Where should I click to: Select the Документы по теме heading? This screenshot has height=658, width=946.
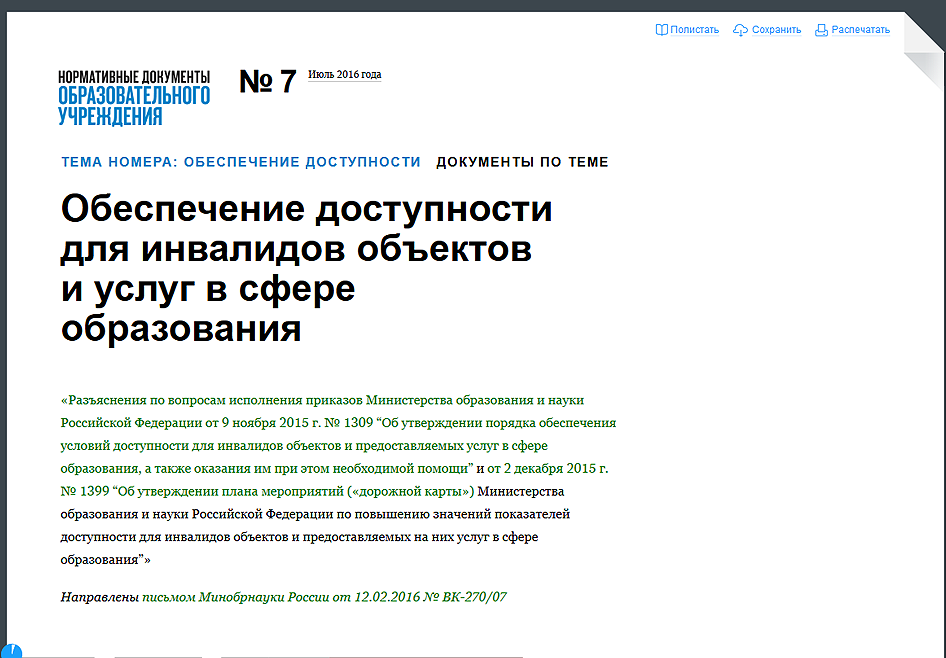(x=522, y=162)
